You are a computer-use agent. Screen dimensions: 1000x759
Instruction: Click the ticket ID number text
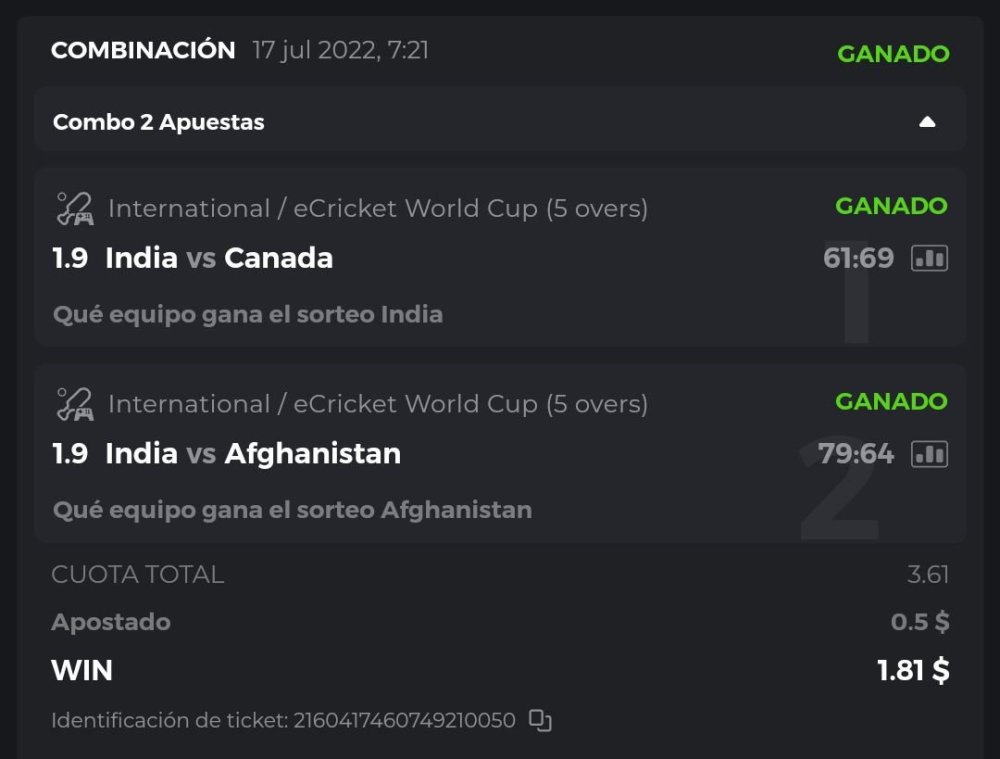click(404, 720)
